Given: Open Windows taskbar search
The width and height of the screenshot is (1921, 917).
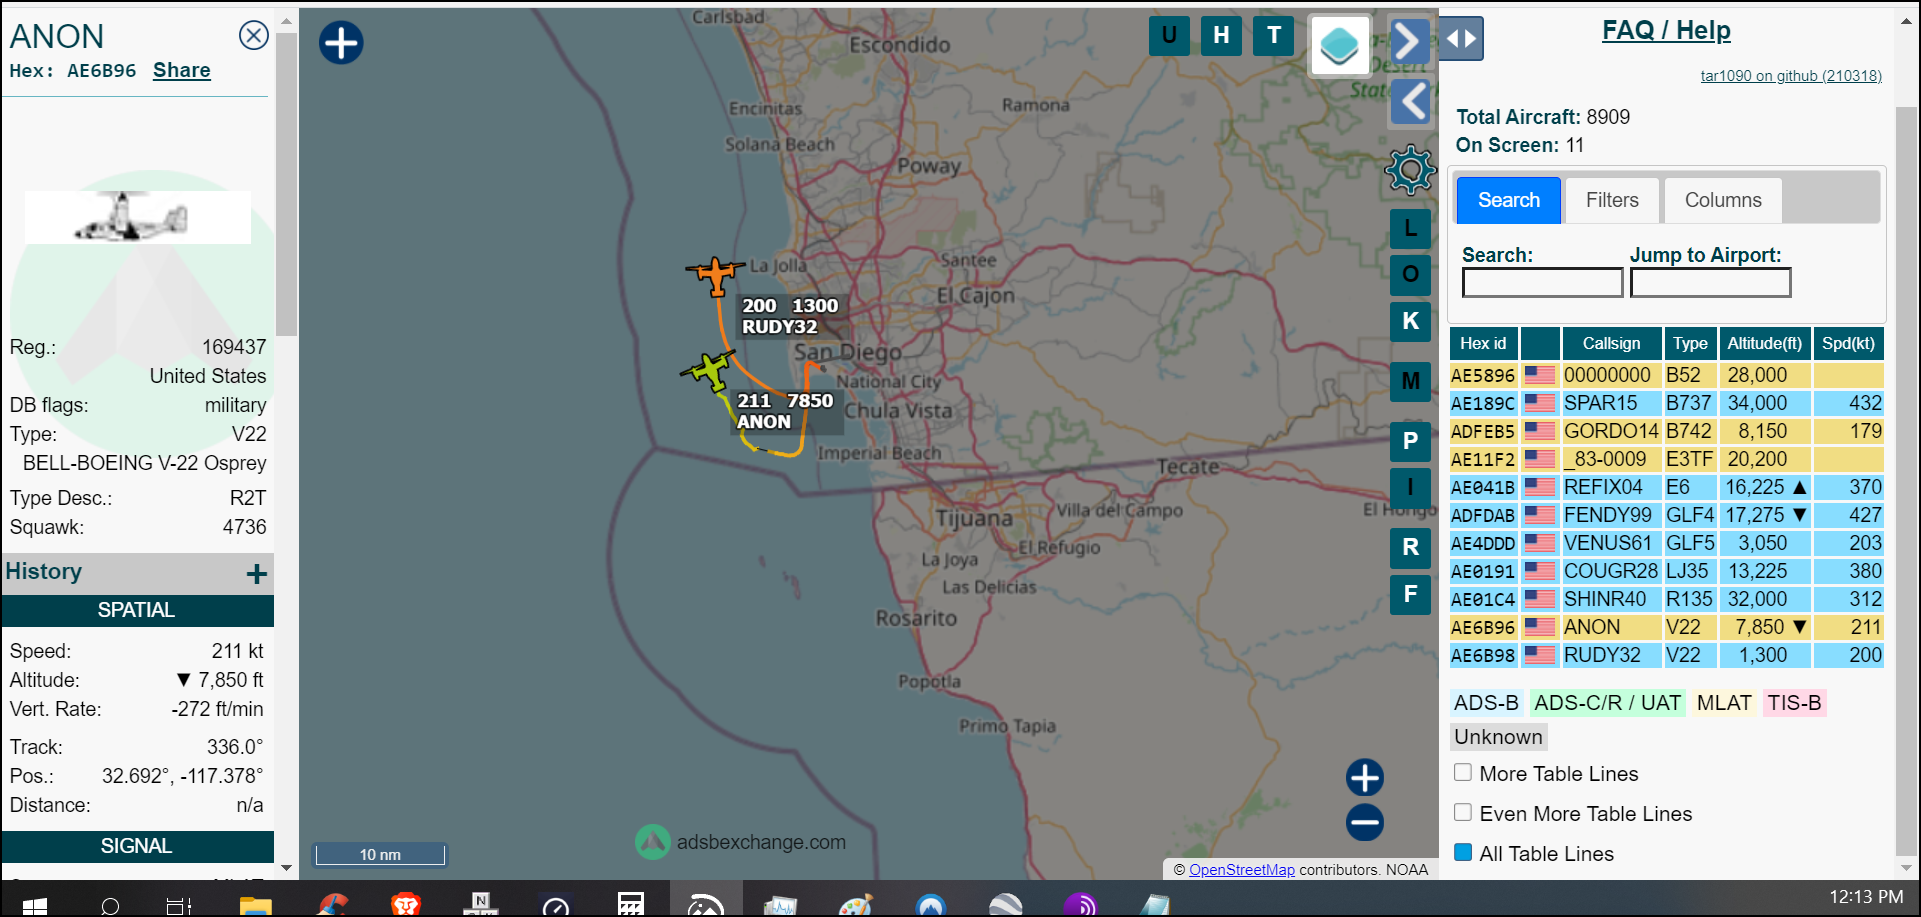Looking at the screenshot, I should point(110,905).
